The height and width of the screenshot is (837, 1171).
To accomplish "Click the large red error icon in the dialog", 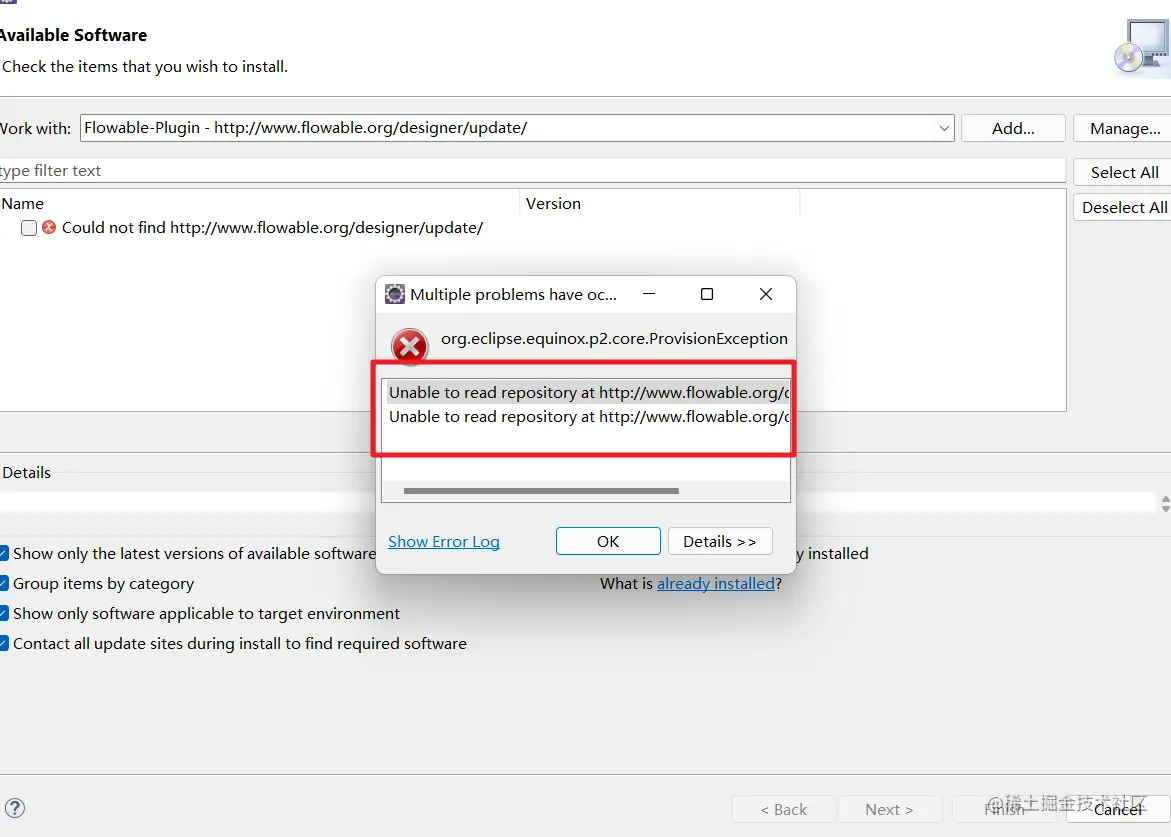I will click(409, 346).
